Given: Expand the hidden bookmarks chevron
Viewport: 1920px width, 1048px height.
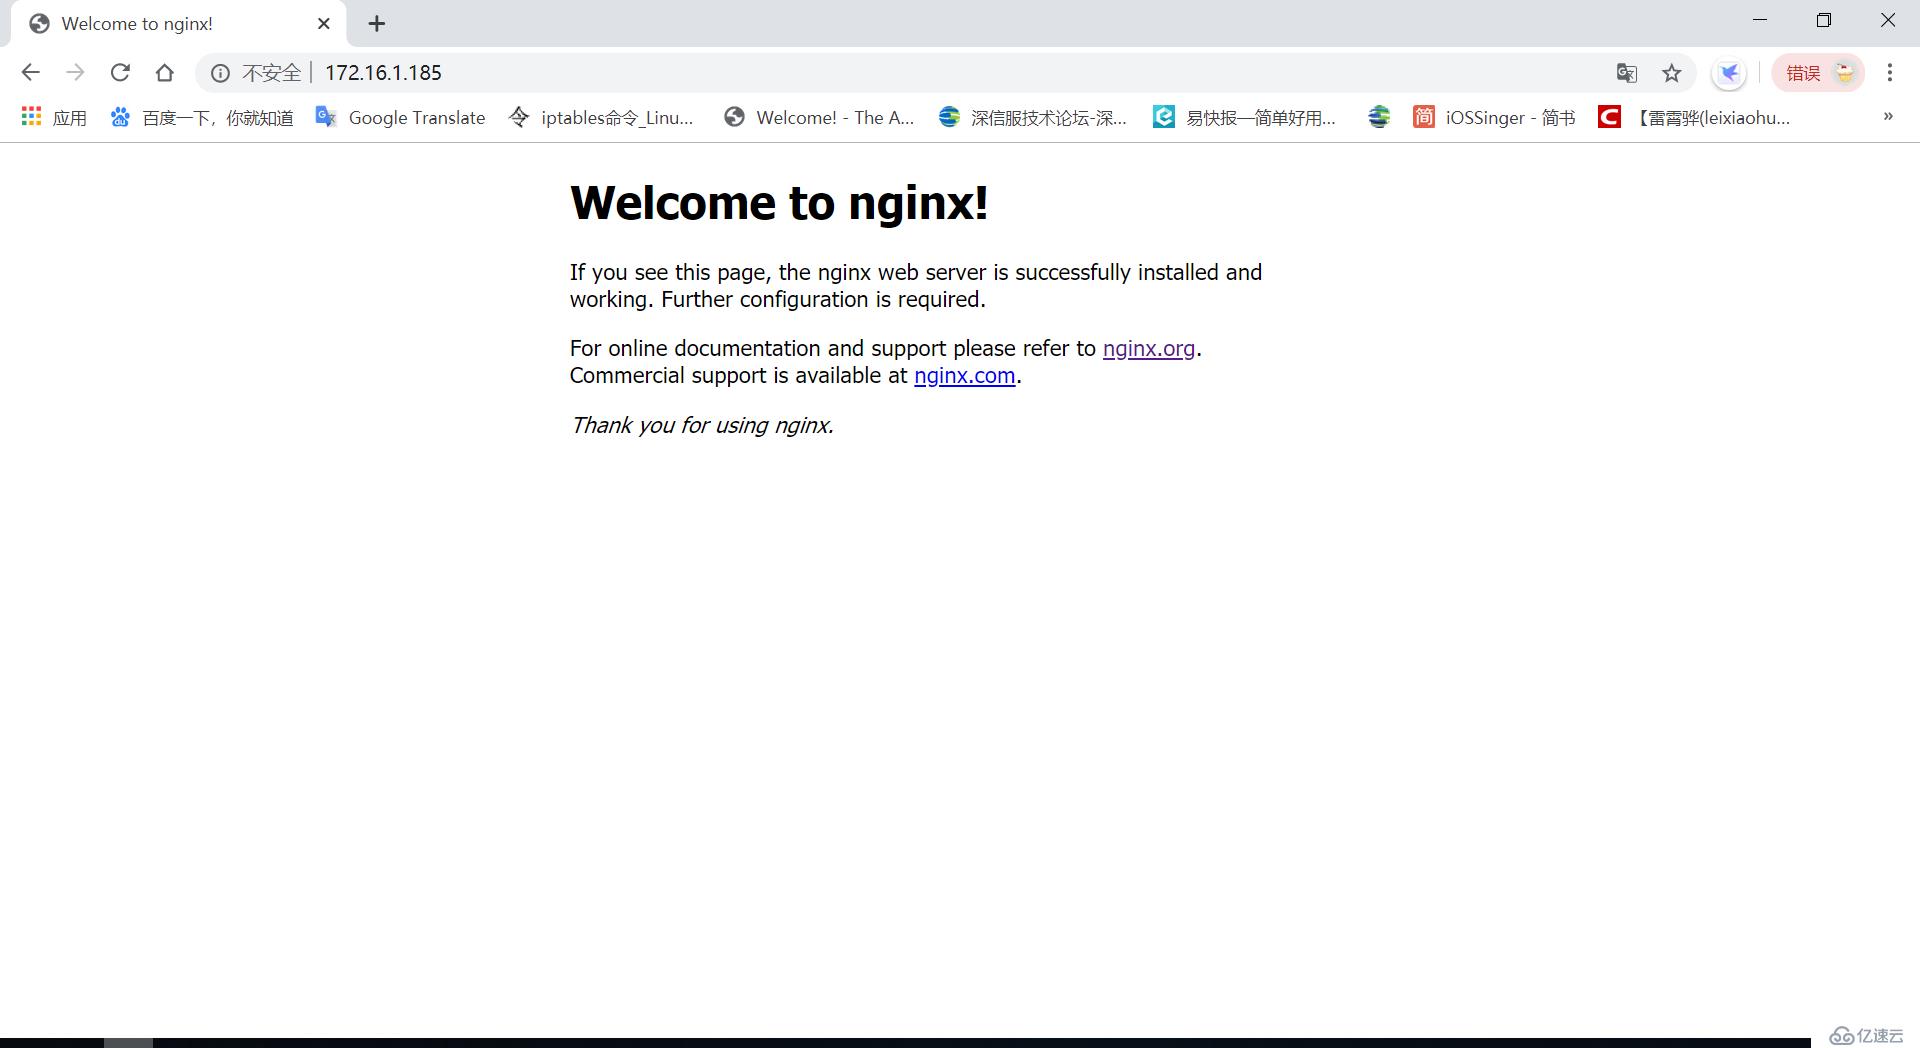Looking at the screenshot, I should point(1888,117).
